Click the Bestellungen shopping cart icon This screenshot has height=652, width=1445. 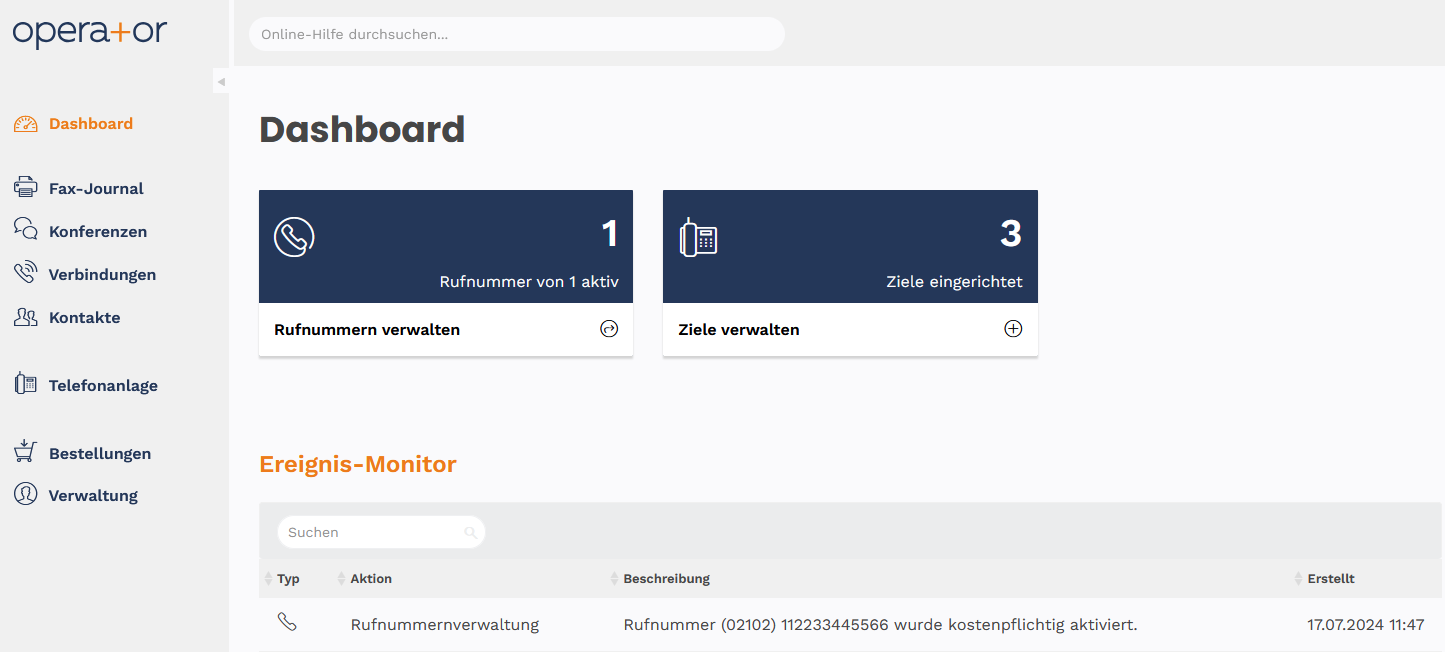[x=26, y=452]
